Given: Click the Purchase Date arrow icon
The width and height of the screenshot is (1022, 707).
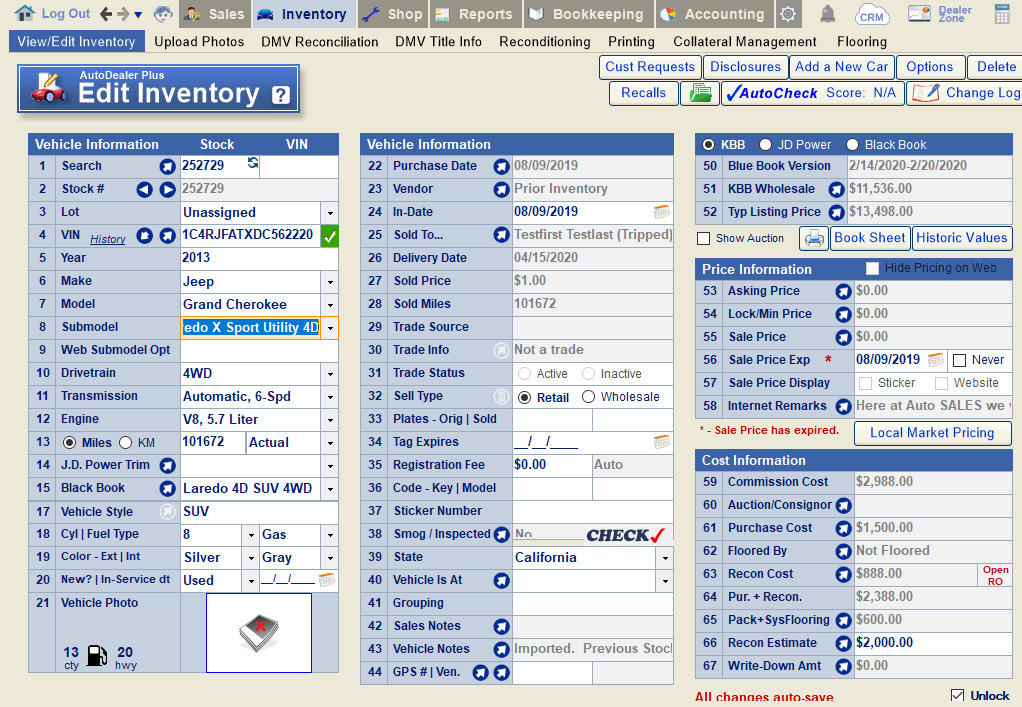Looking at the screenshot, I should [x=501, y=167].
